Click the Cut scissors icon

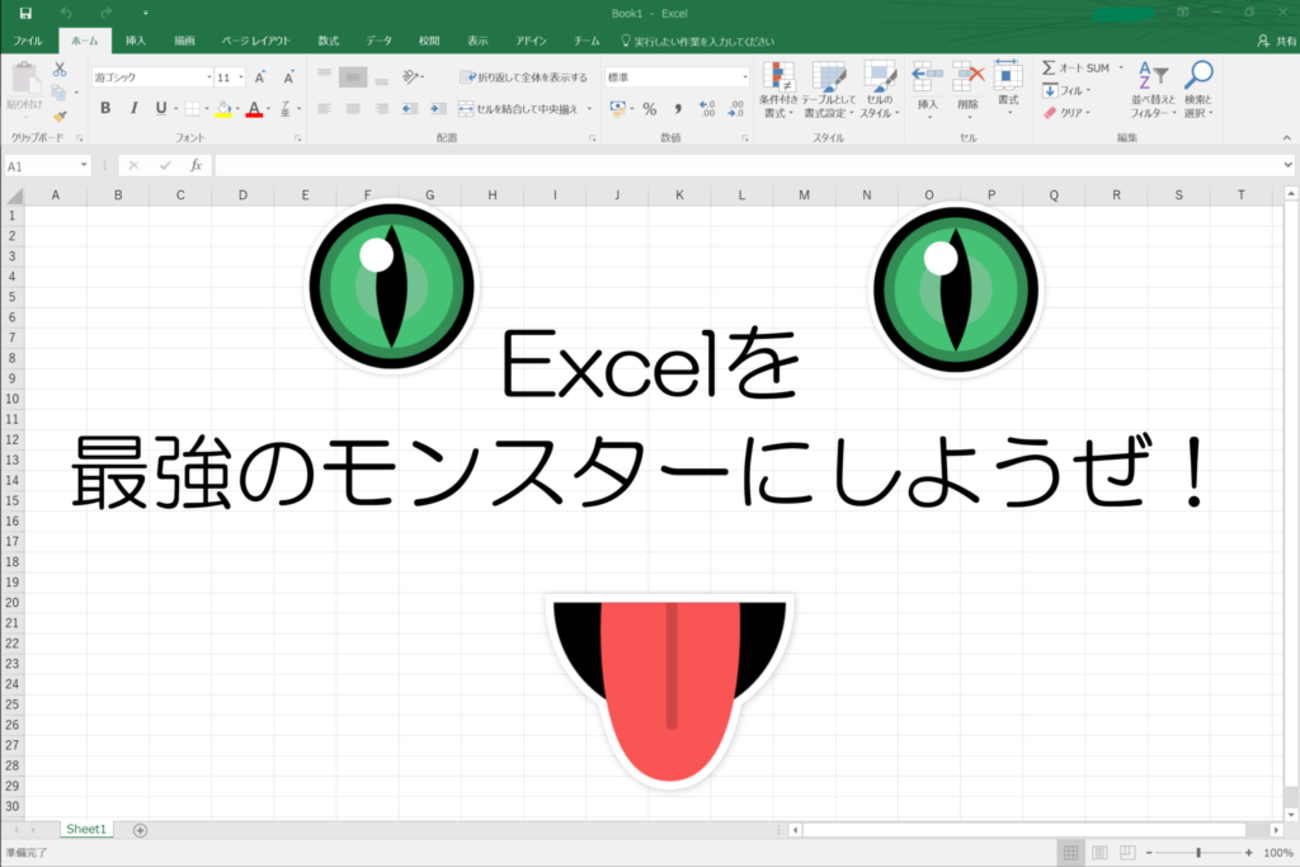[x=59, y=70]
